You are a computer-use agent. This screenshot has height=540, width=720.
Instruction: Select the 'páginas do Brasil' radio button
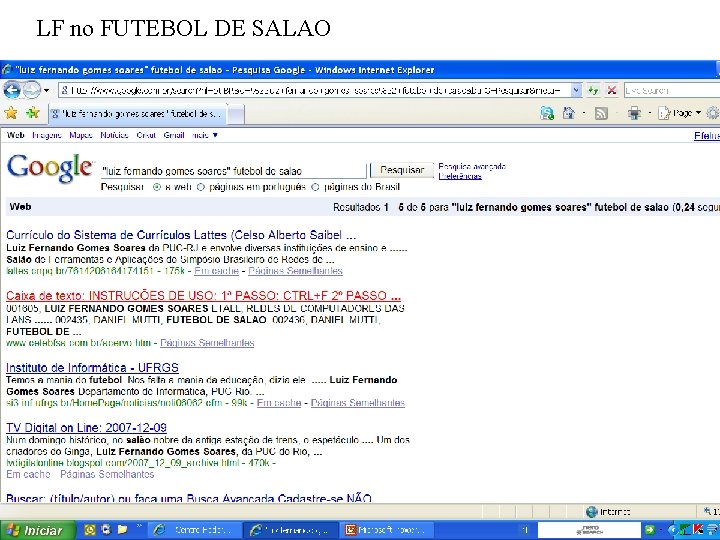tap(315, 187)
